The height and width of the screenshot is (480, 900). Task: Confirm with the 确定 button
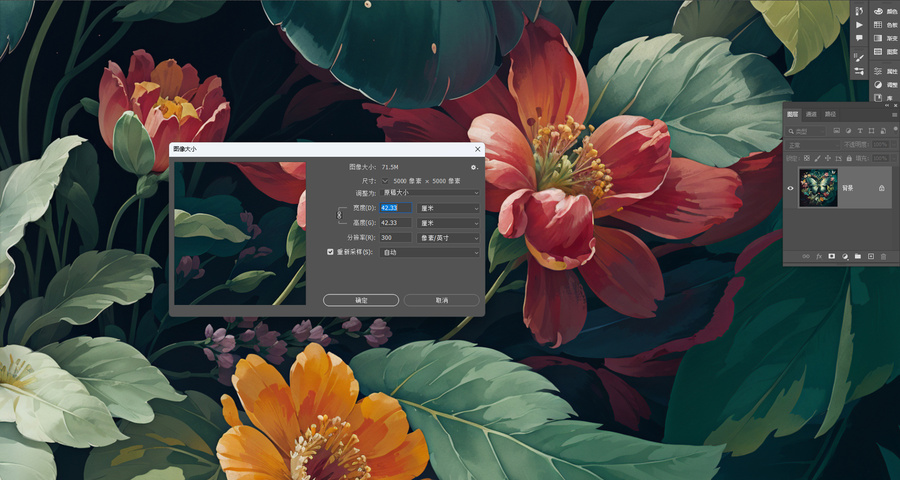pyautogui.click(x=361, y=300)
